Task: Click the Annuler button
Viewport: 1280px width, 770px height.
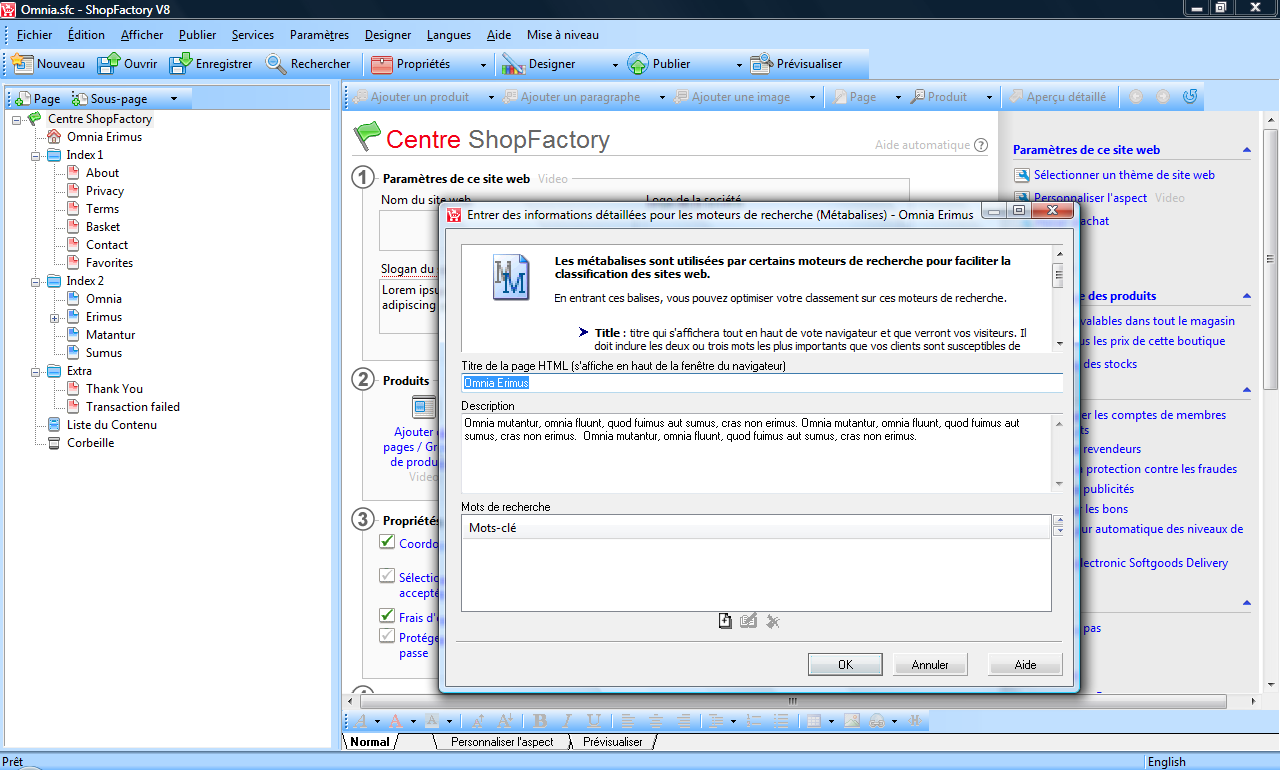Action: pyautogui.click(x=930, y=665)
